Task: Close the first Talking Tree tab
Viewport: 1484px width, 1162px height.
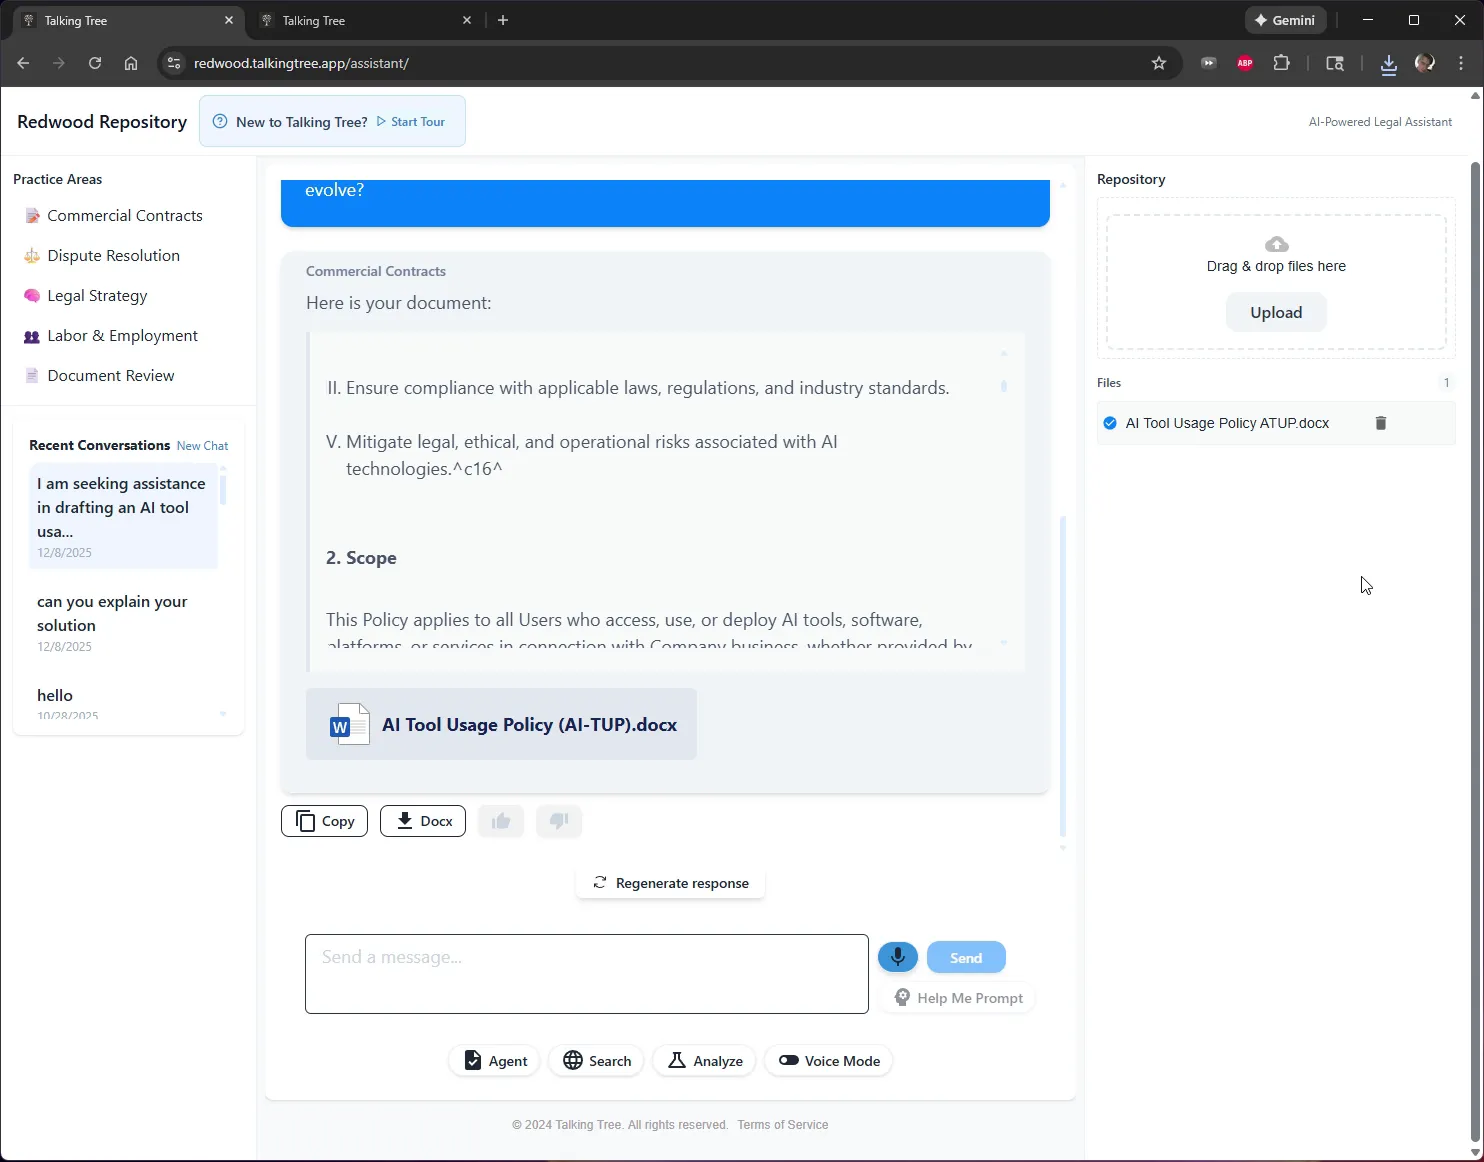Action: pos(229,20)
